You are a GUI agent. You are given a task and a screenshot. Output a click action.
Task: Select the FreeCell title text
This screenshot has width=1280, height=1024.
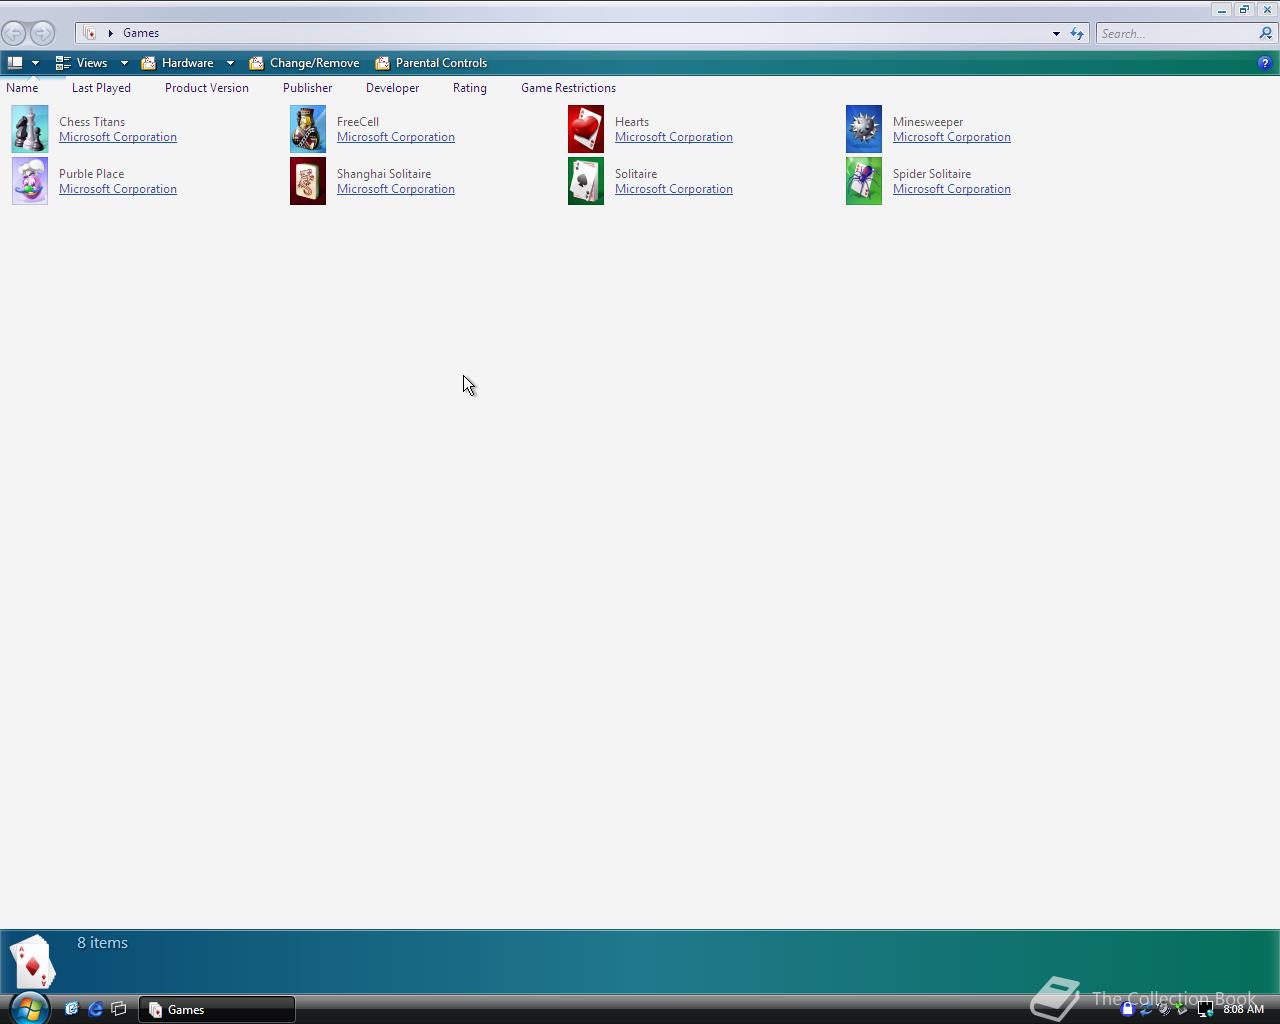(x=358, y=122)
